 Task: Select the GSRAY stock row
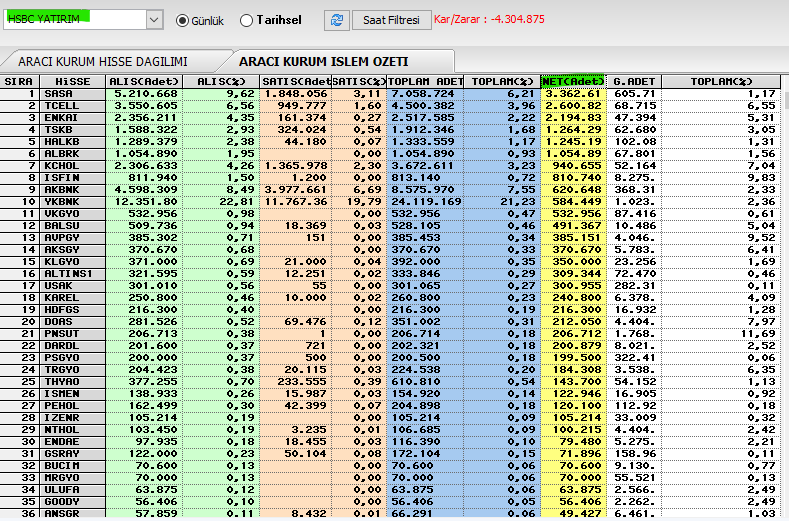click(390, 454)
